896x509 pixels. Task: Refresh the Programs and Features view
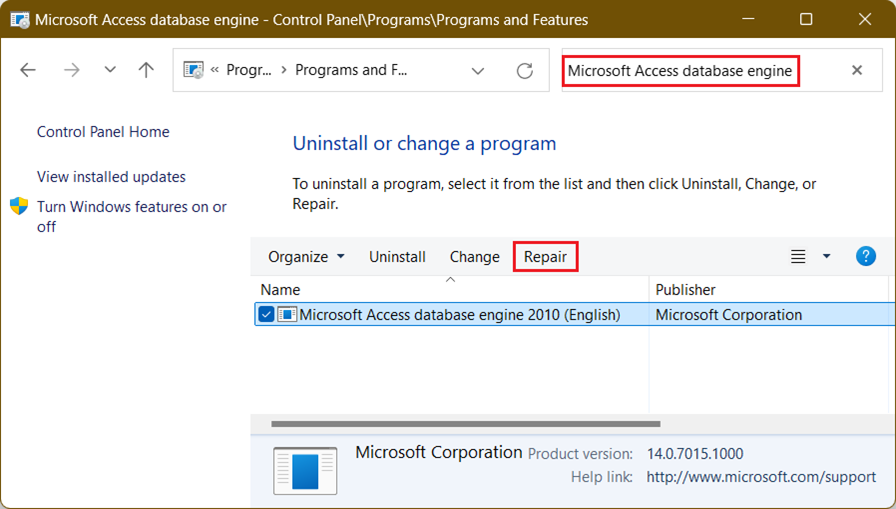click(x=525, y=71)
